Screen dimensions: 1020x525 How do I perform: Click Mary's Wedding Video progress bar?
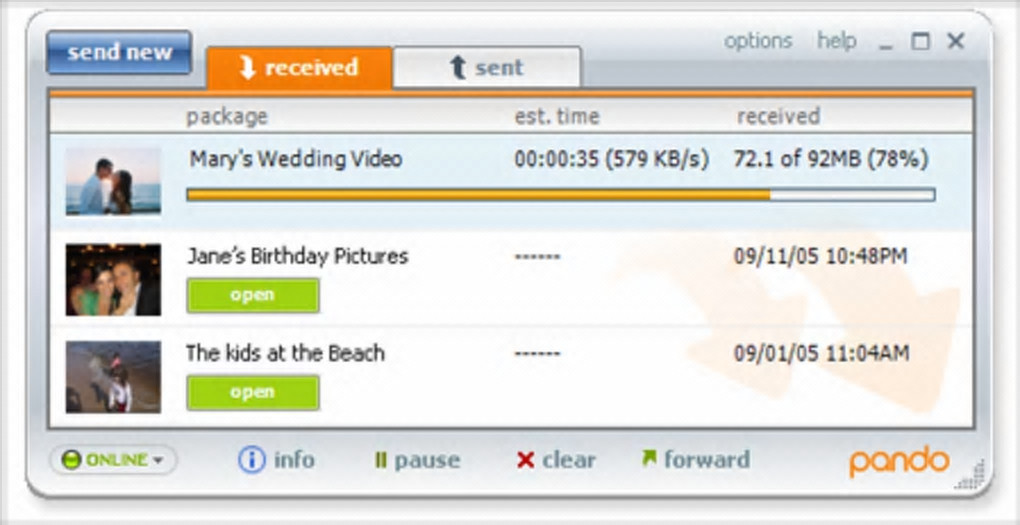560,195
